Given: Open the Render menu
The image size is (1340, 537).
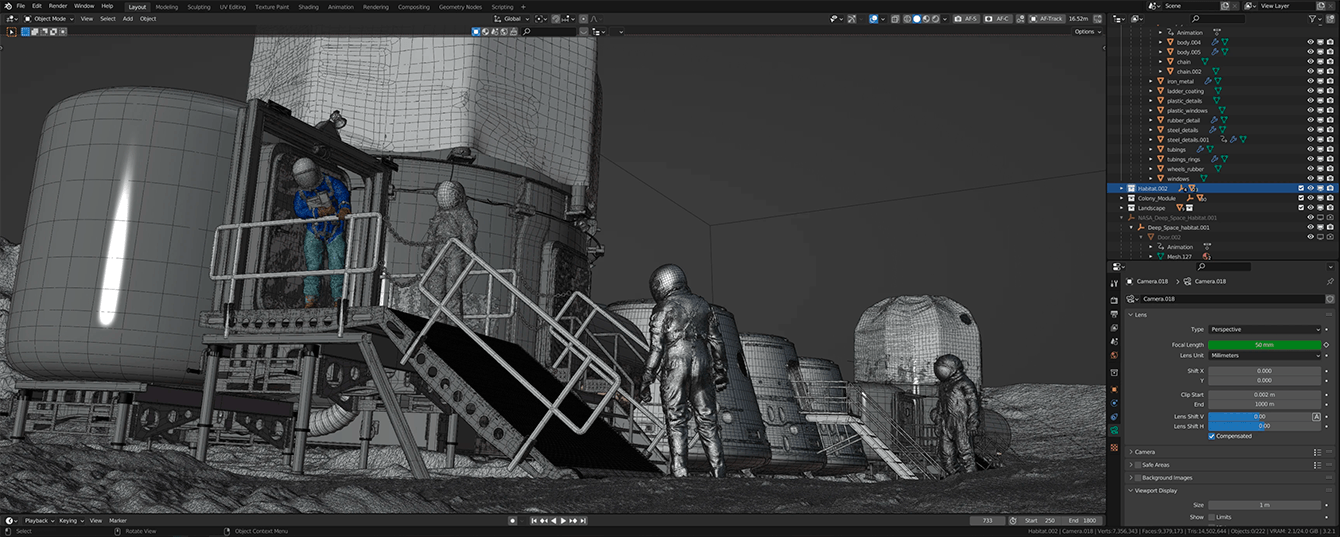Looking at the screenshot, I should 58,6.
